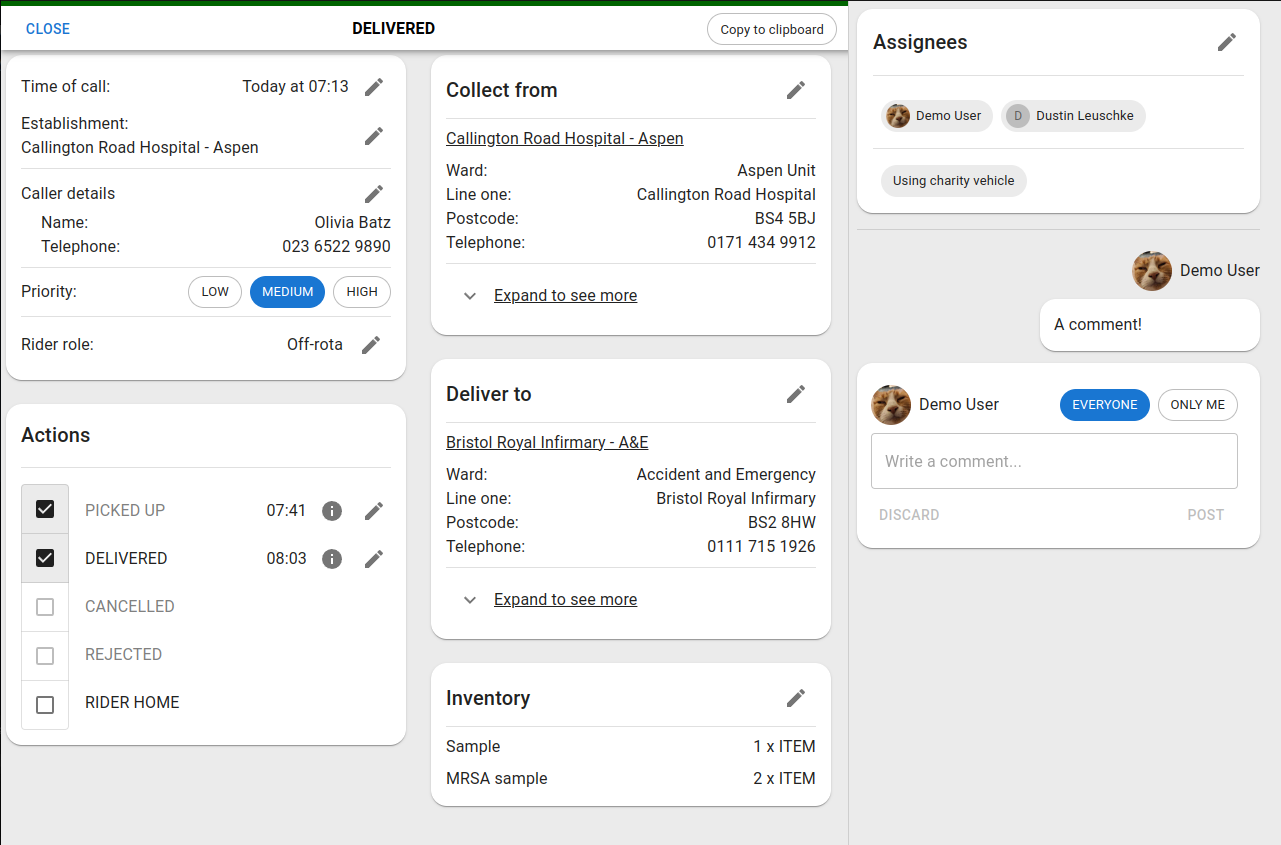Set priority to HIGH
This screenshot has width=1281, height=845.
click(x=361, y=291)
